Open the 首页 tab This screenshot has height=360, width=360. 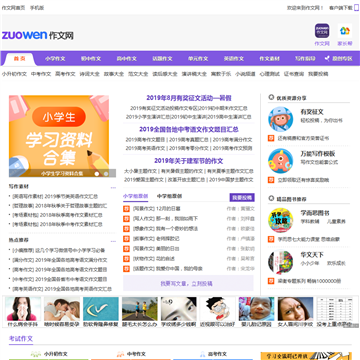[19, 59]
